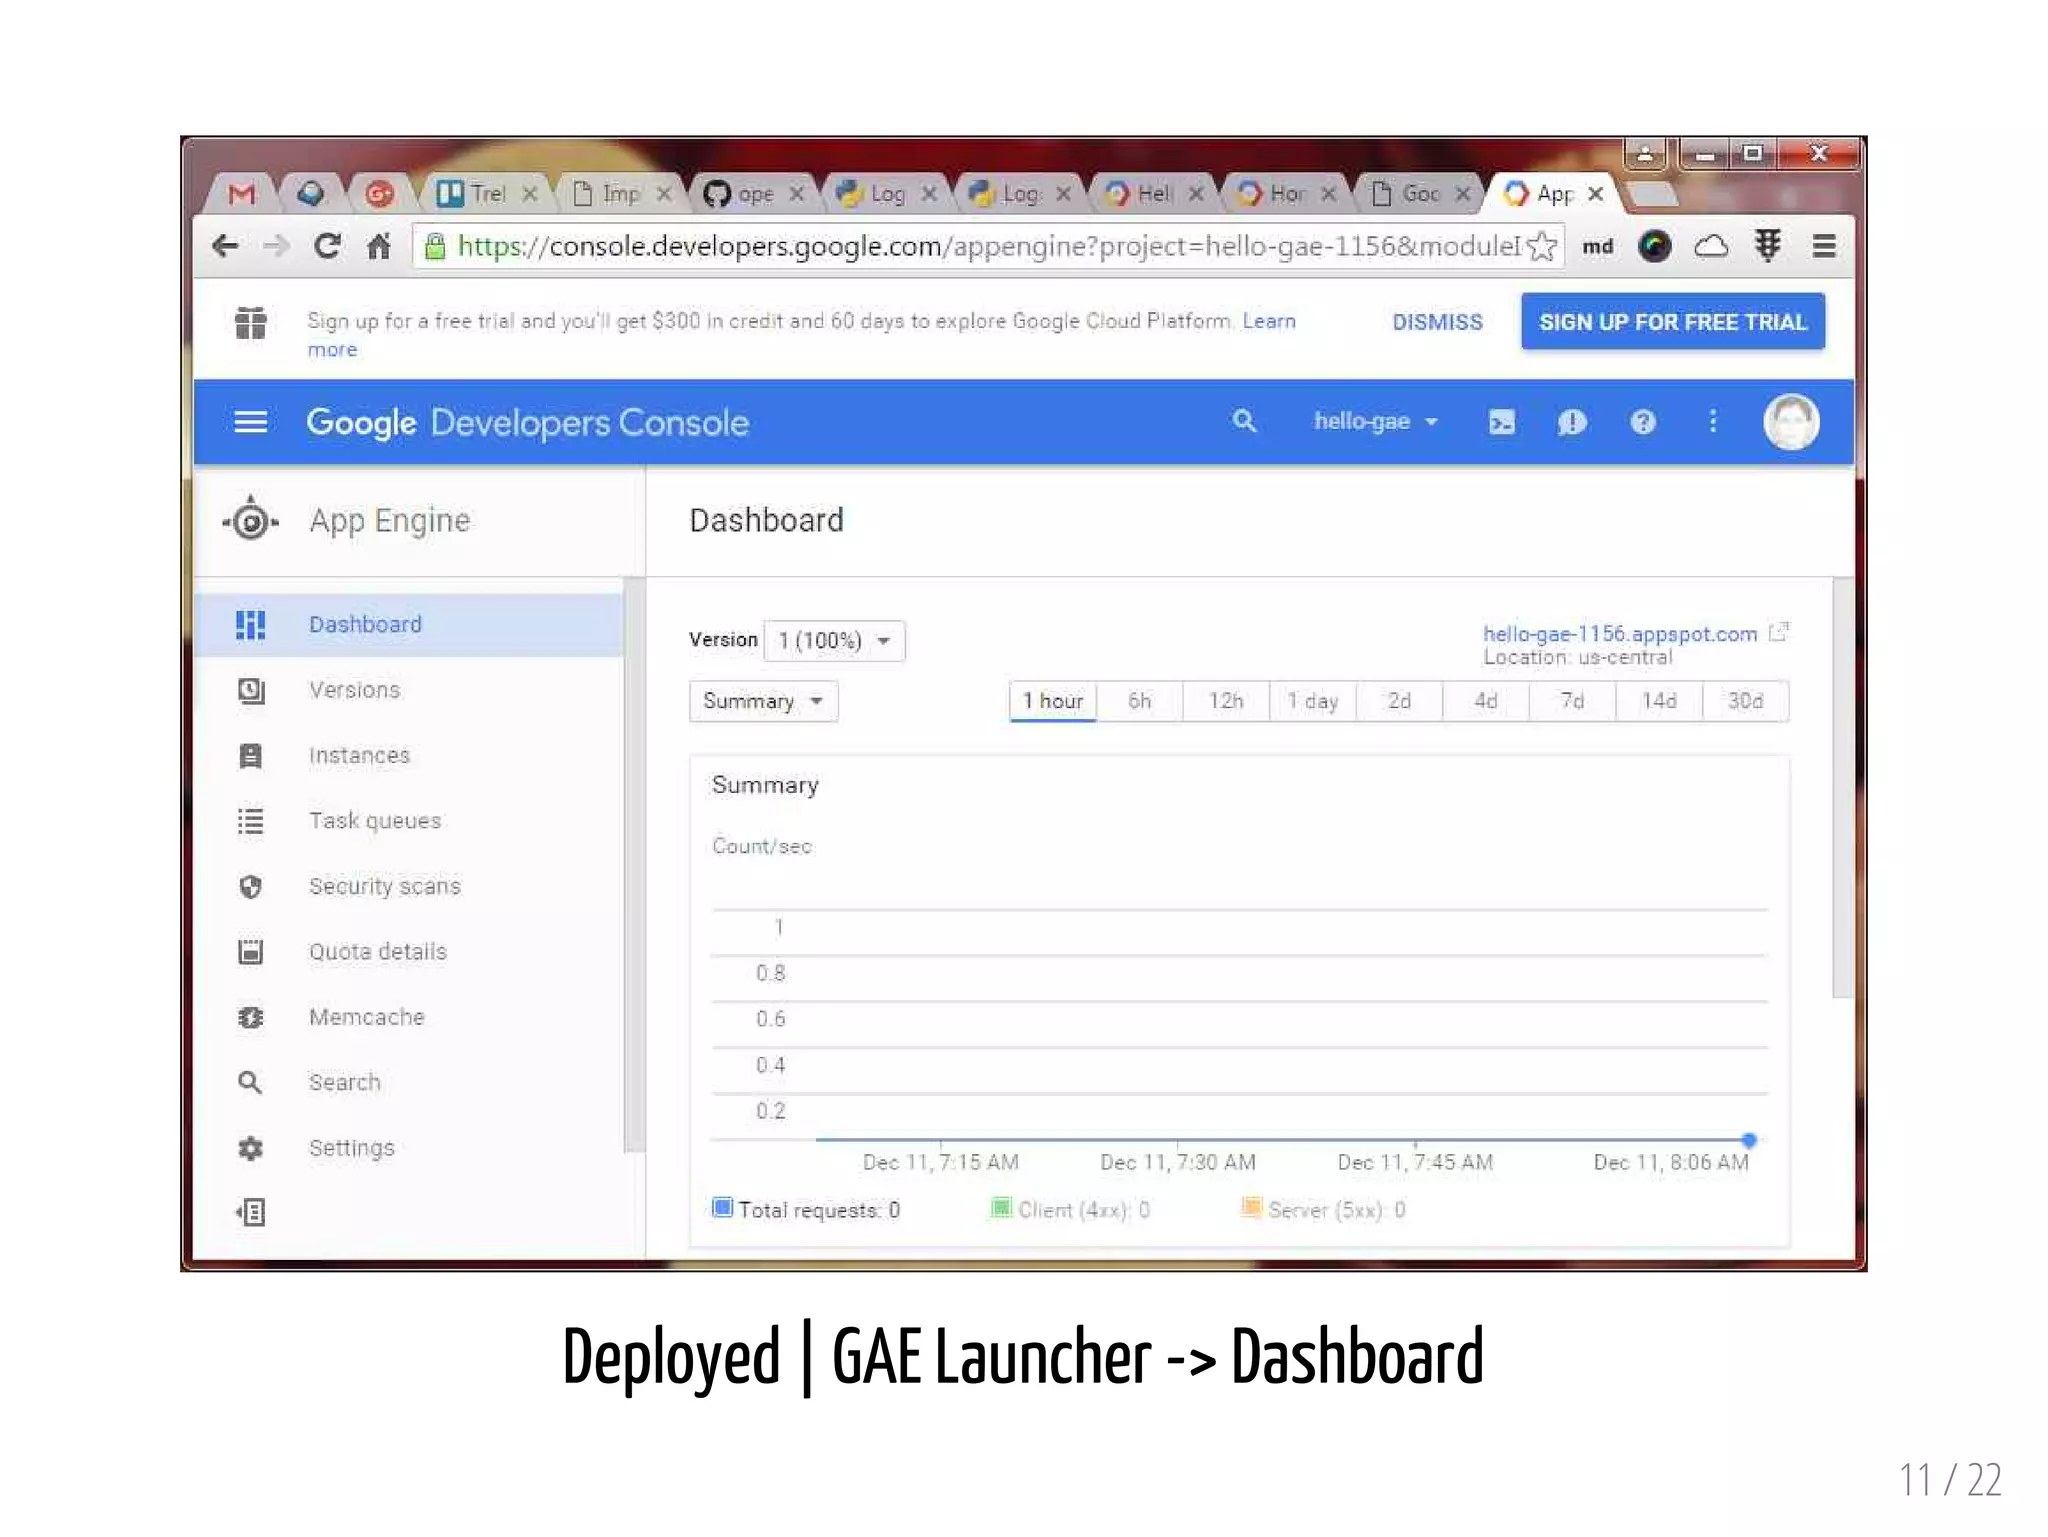Bookmark this page with the star
The image size is (2048, 1537).
[1543, 246]
